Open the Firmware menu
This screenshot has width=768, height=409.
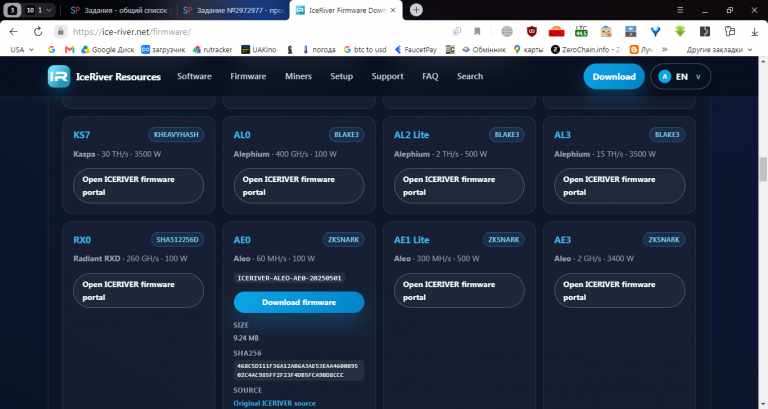(x=248, y=76)
